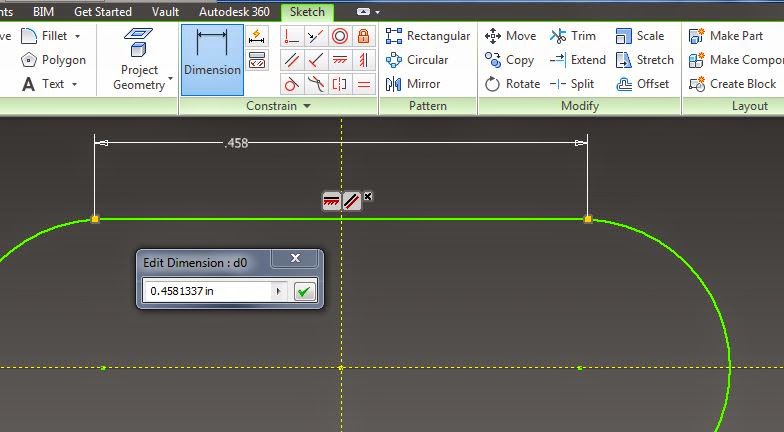Click the Project Geometry tool
This screenshot has height=432, width=784.
point(139,60)
